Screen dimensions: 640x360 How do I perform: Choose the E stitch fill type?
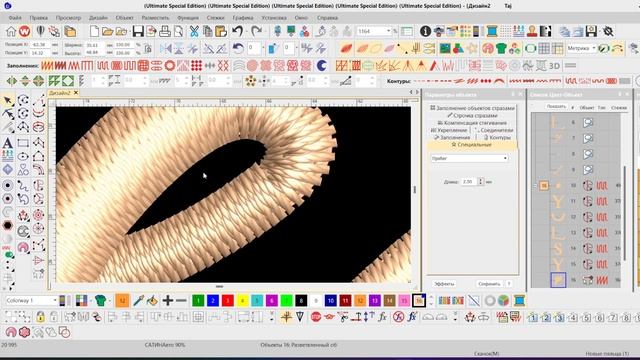(x=87, y=65)
